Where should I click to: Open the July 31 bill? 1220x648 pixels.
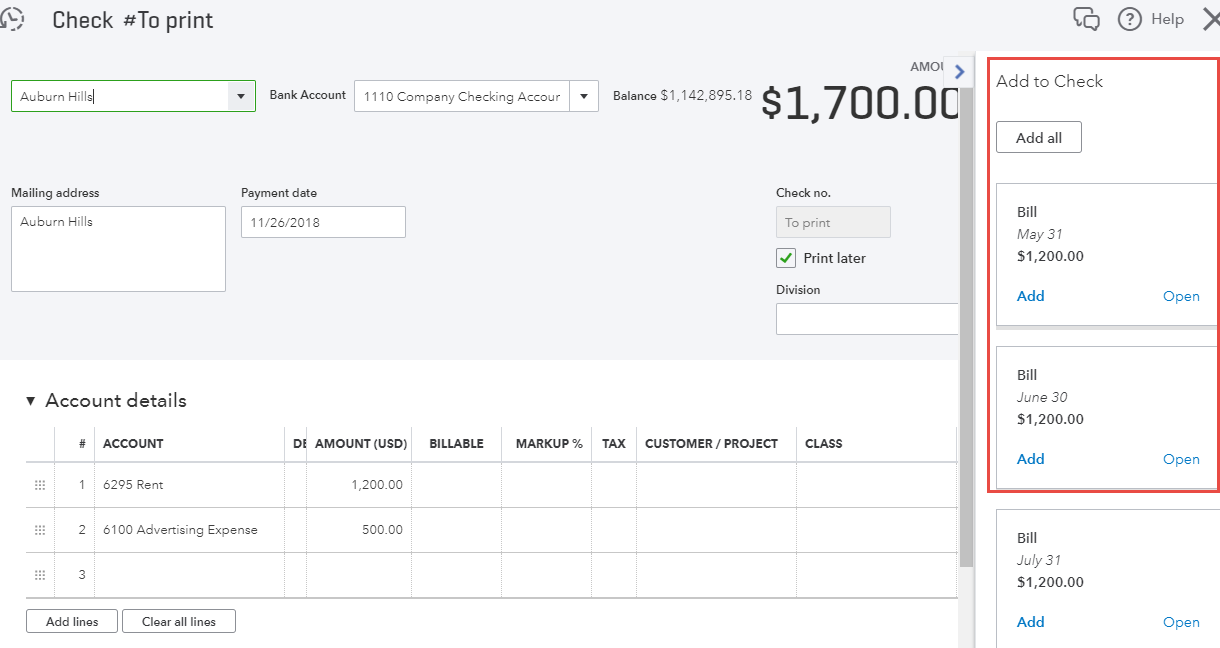pos(1181,621)
